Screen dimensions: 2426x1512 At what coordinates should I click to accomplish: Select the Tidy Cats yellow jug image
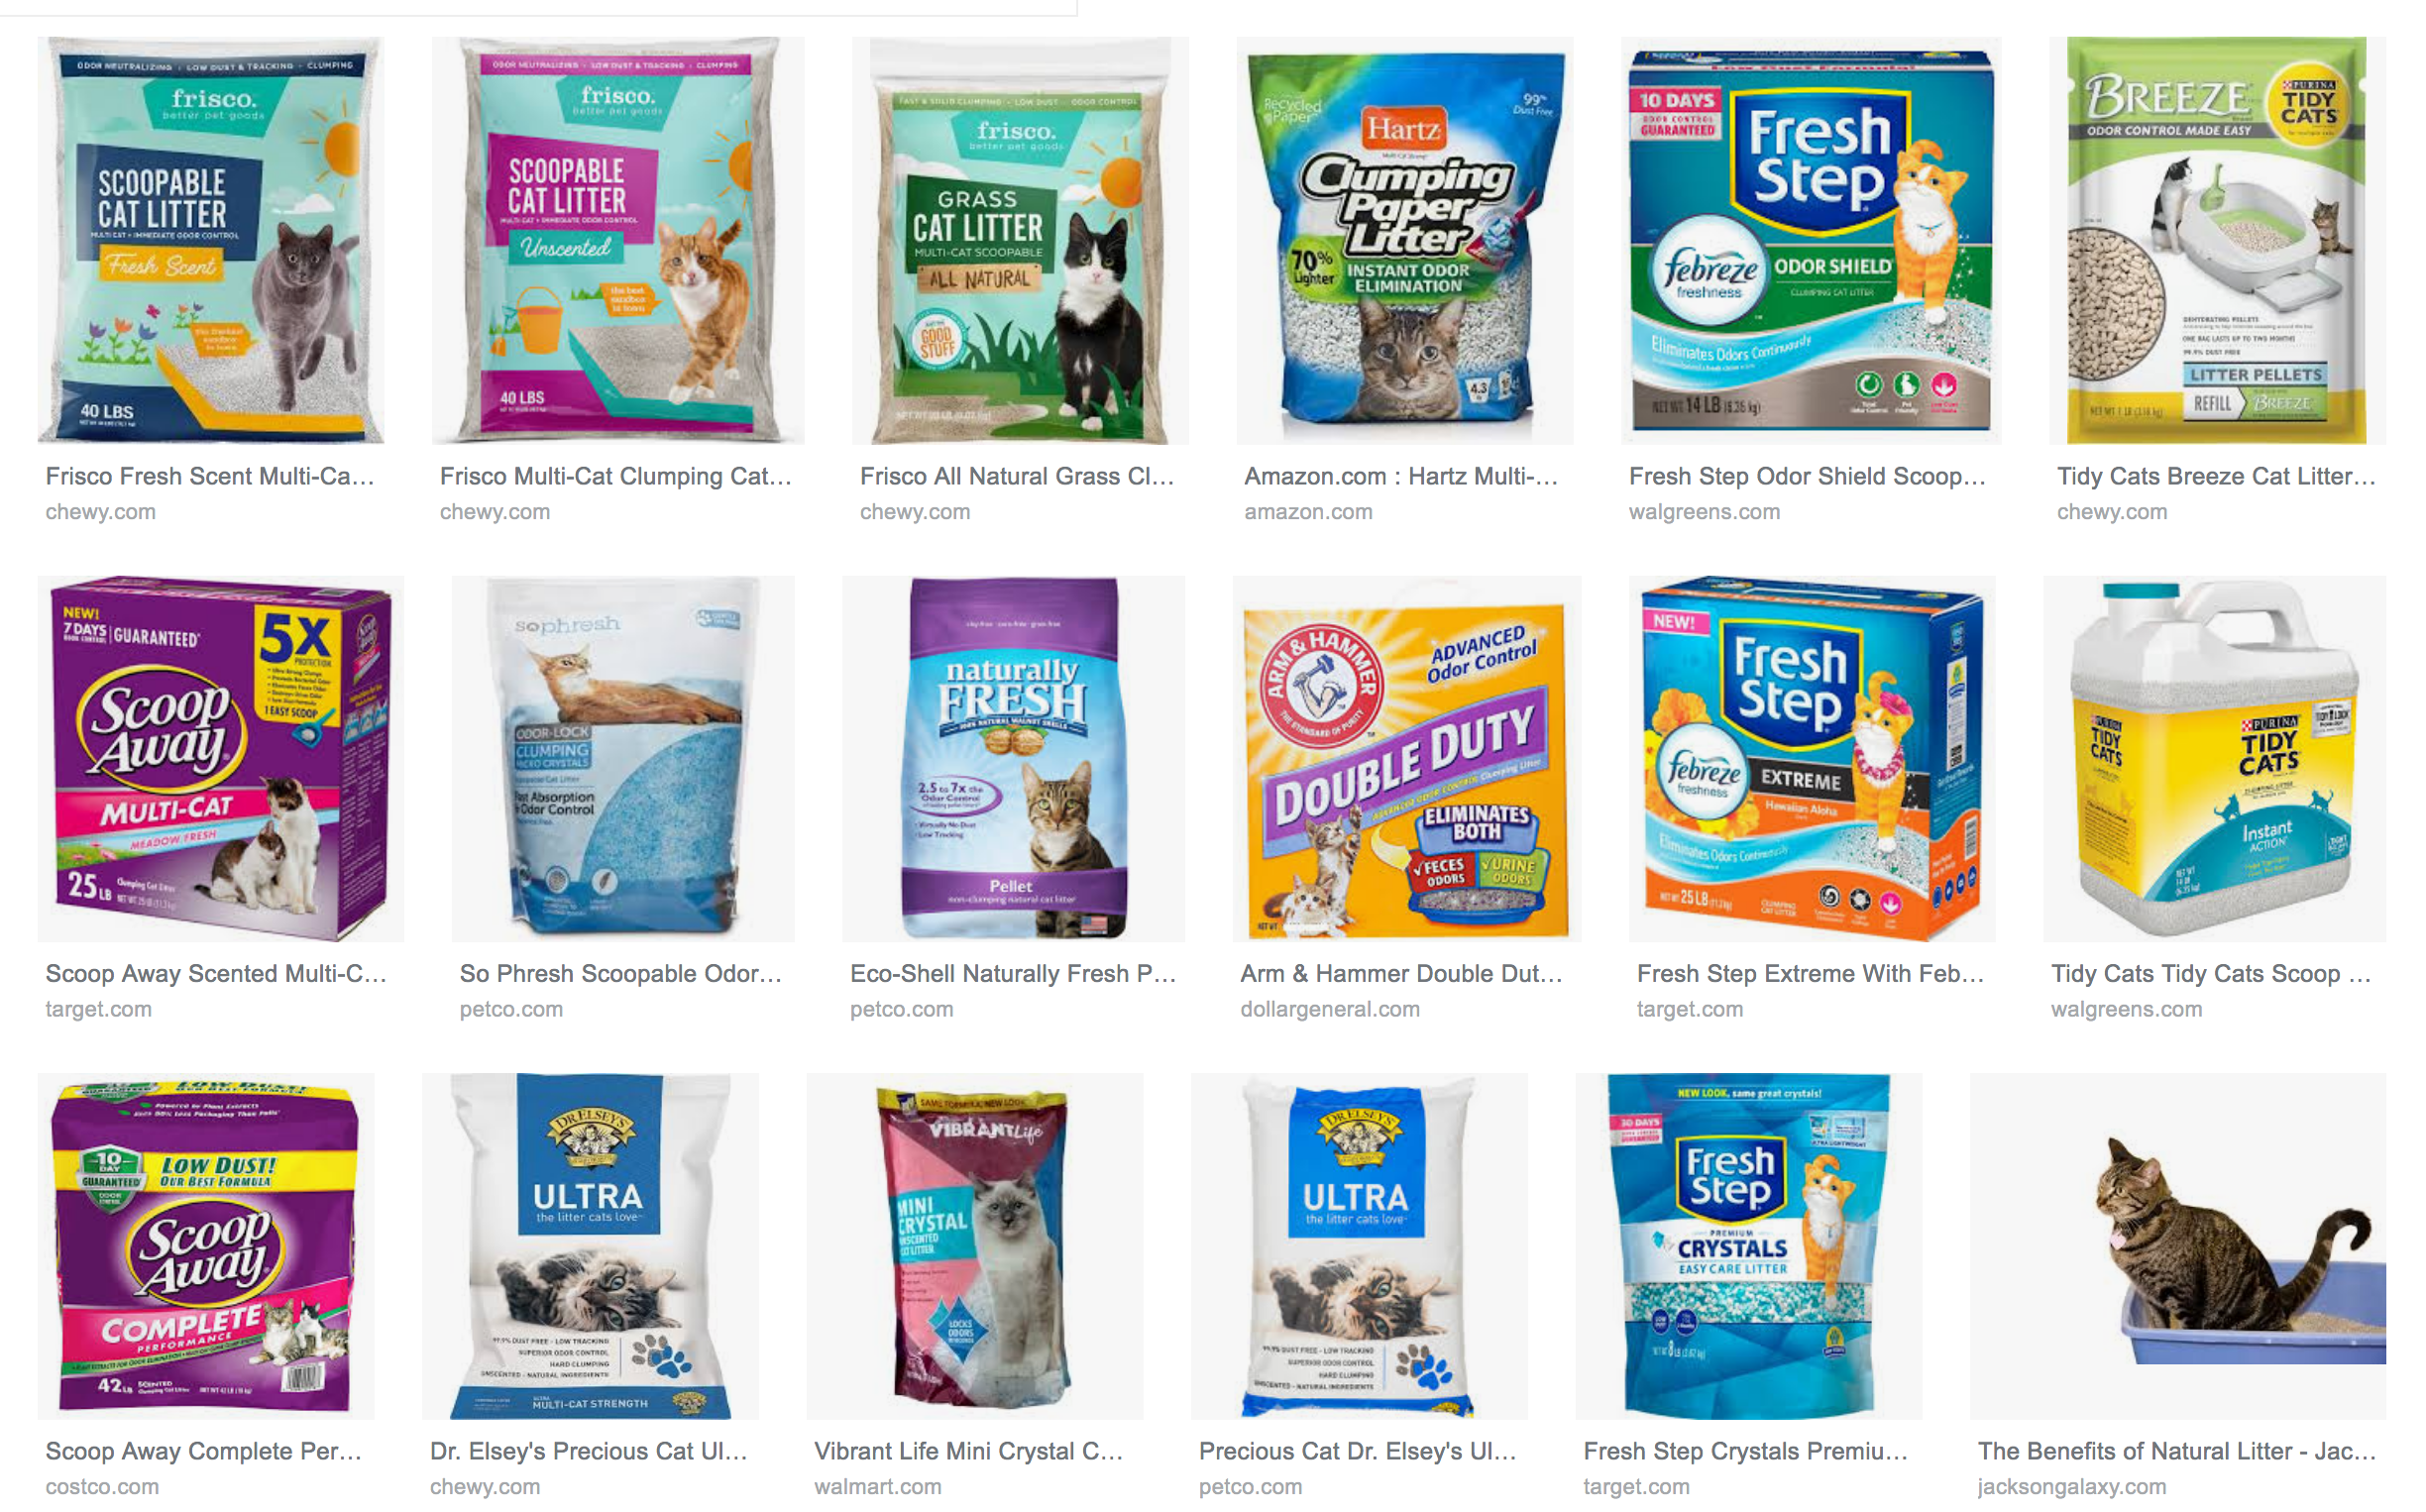pyautogui.click(x=2214, y=758)
